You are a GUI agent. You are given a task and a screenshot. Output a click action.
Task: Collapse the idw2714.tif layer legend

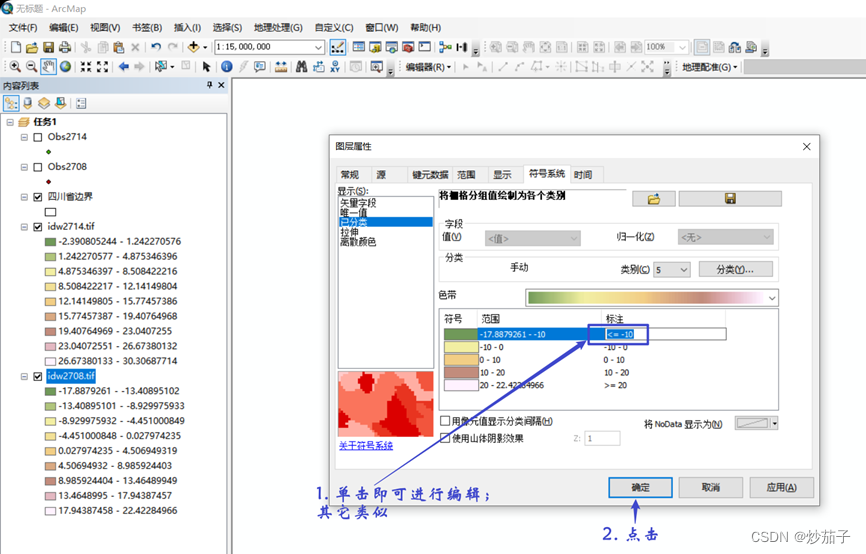[x=24, y=226]
